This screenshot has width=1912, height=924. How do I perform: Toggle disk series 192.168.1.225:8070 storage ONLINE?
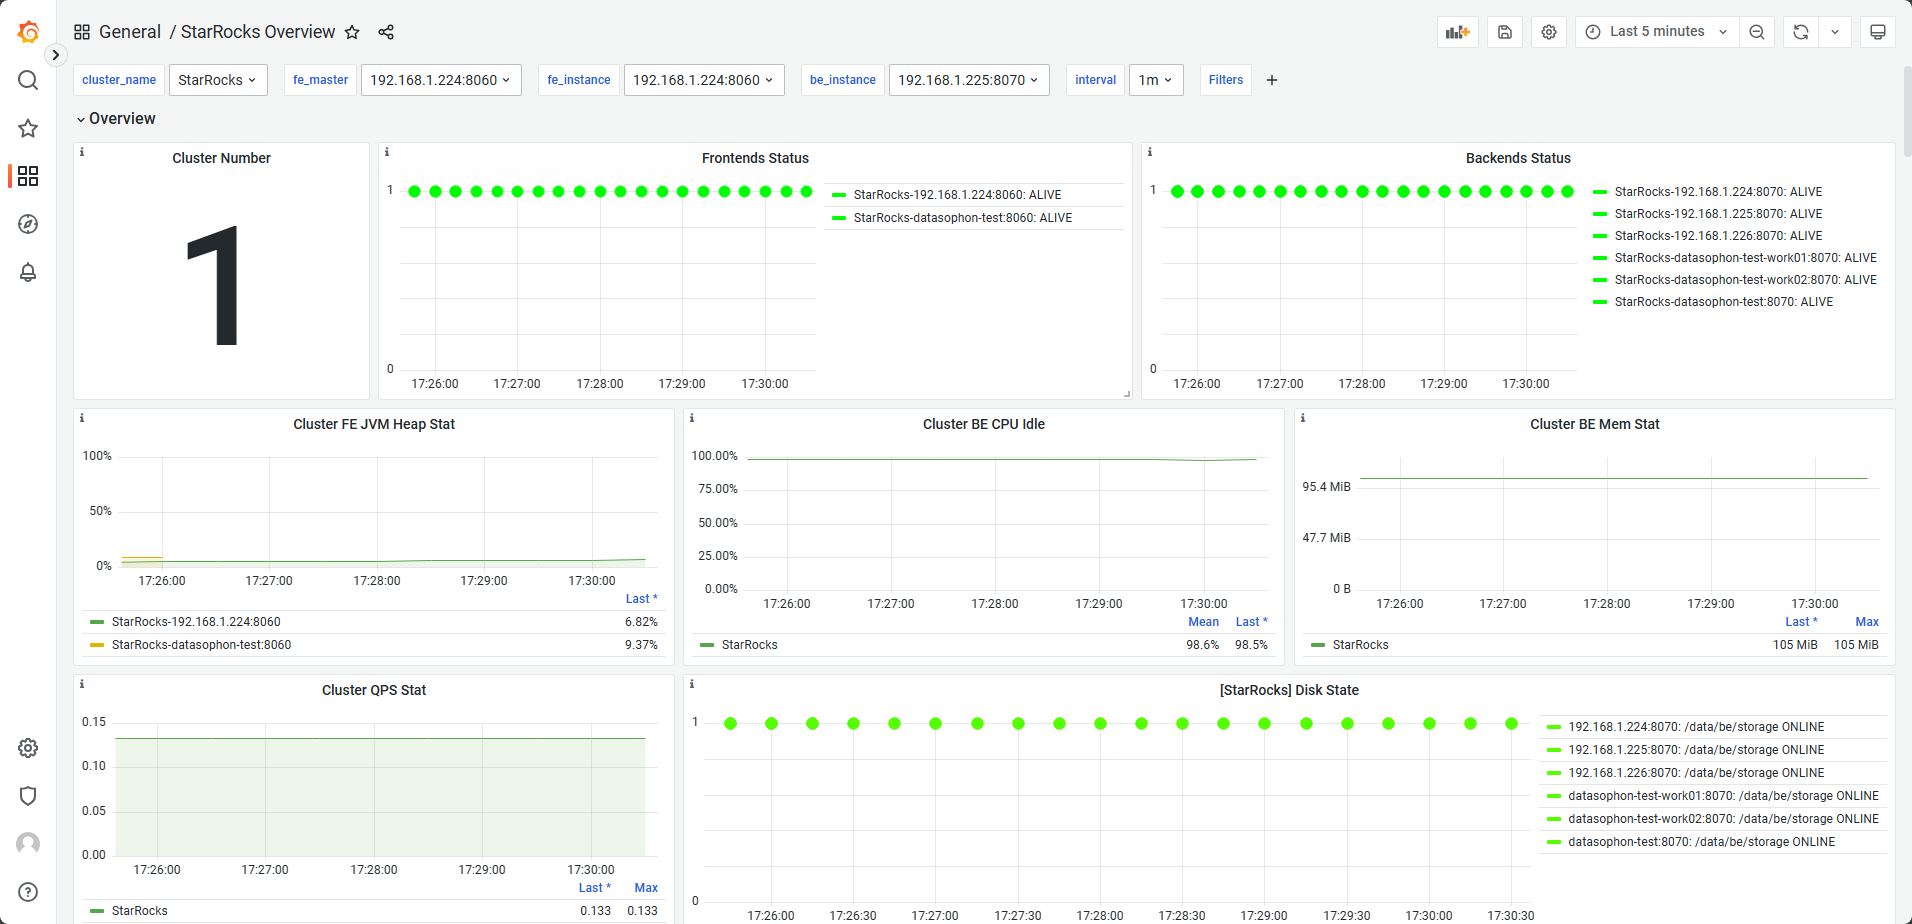pyautogui.click(x=1696, y=750)
